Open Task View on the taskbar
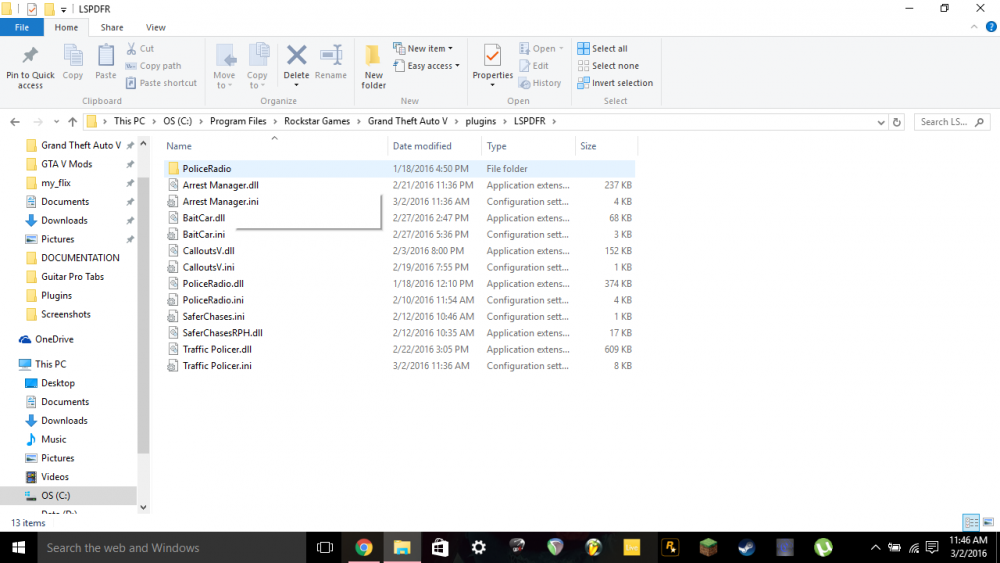Image resolution: width=1000 pixels, height=563 pixels. [325, 548]
